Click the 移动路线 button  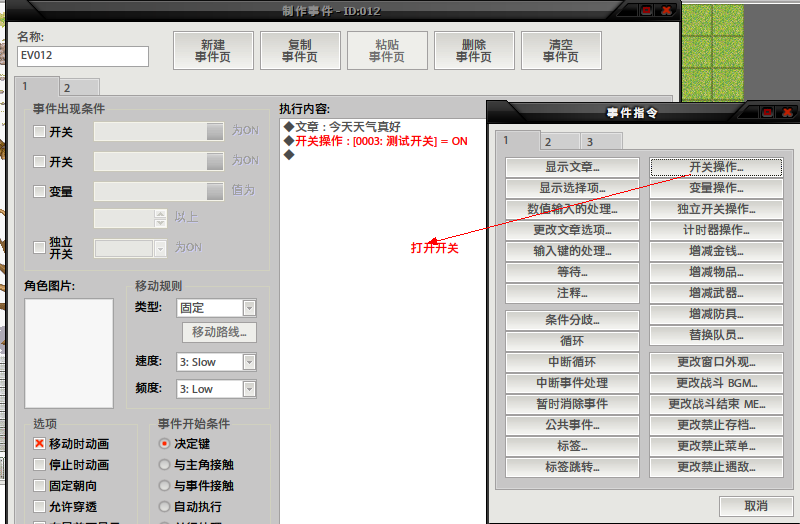tap(219, 332)
